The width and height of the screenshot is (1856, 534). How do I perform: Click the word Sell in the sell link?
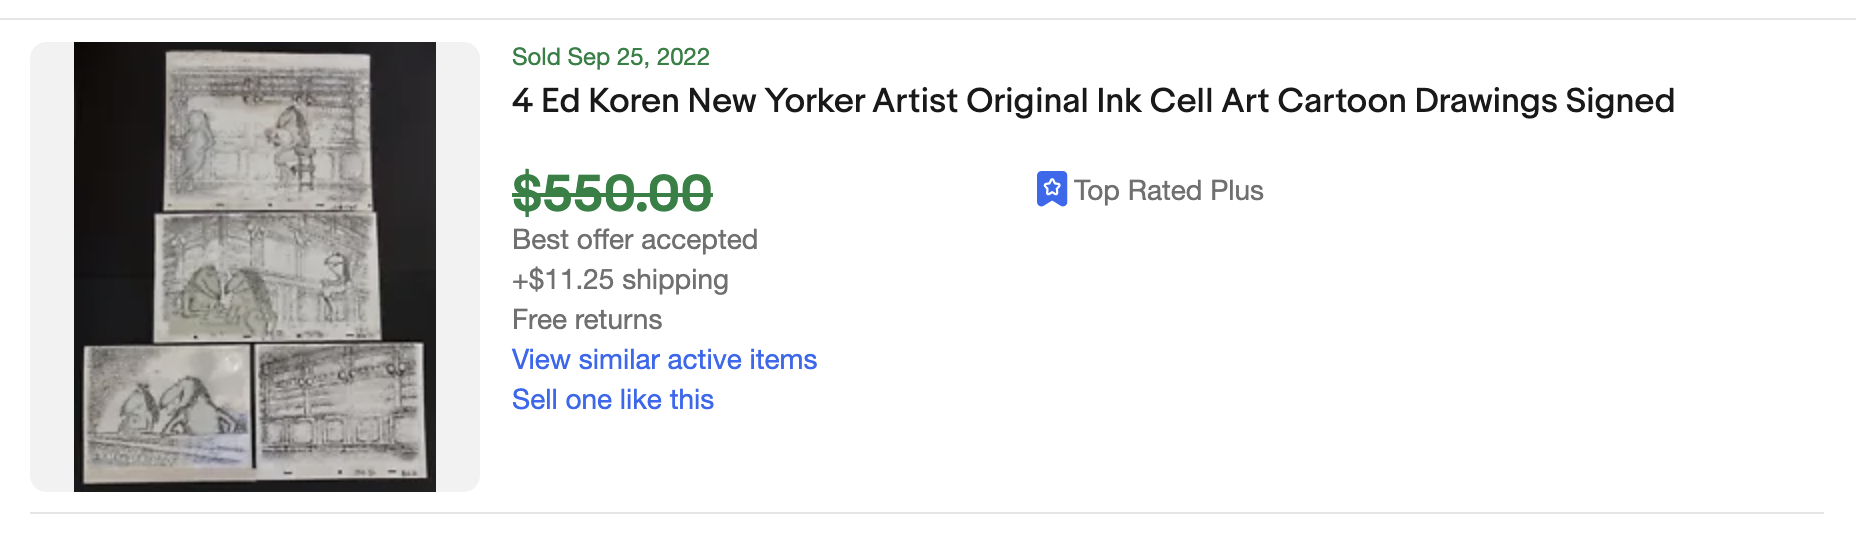point(535,400)
